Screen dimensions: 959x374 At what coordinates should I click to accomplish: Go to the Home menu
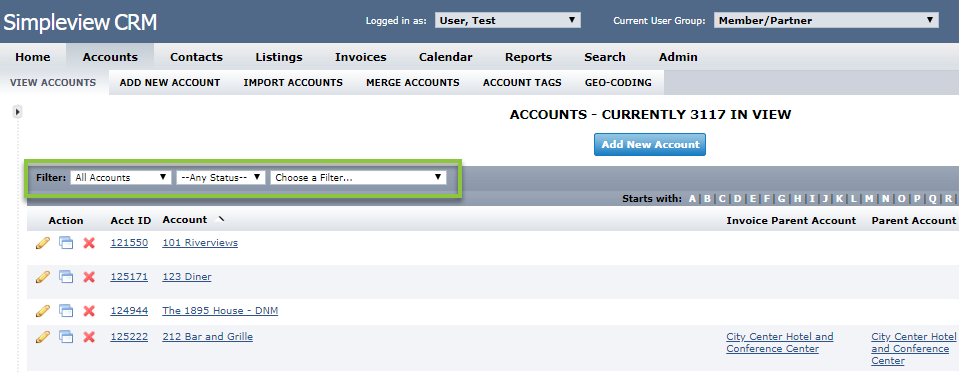(33, 57)
